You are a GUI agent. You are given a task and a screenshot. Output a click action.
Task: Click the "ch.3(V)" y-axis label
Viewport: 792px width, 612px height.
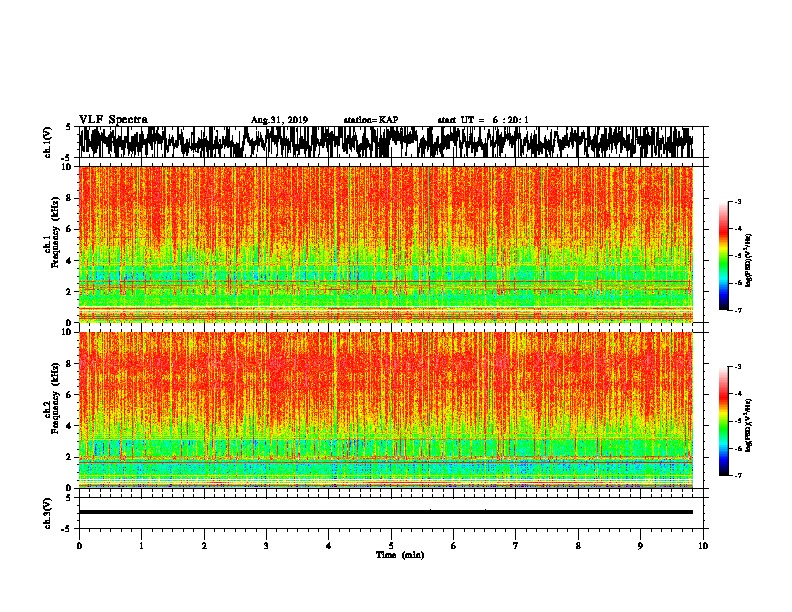[48, 513]
